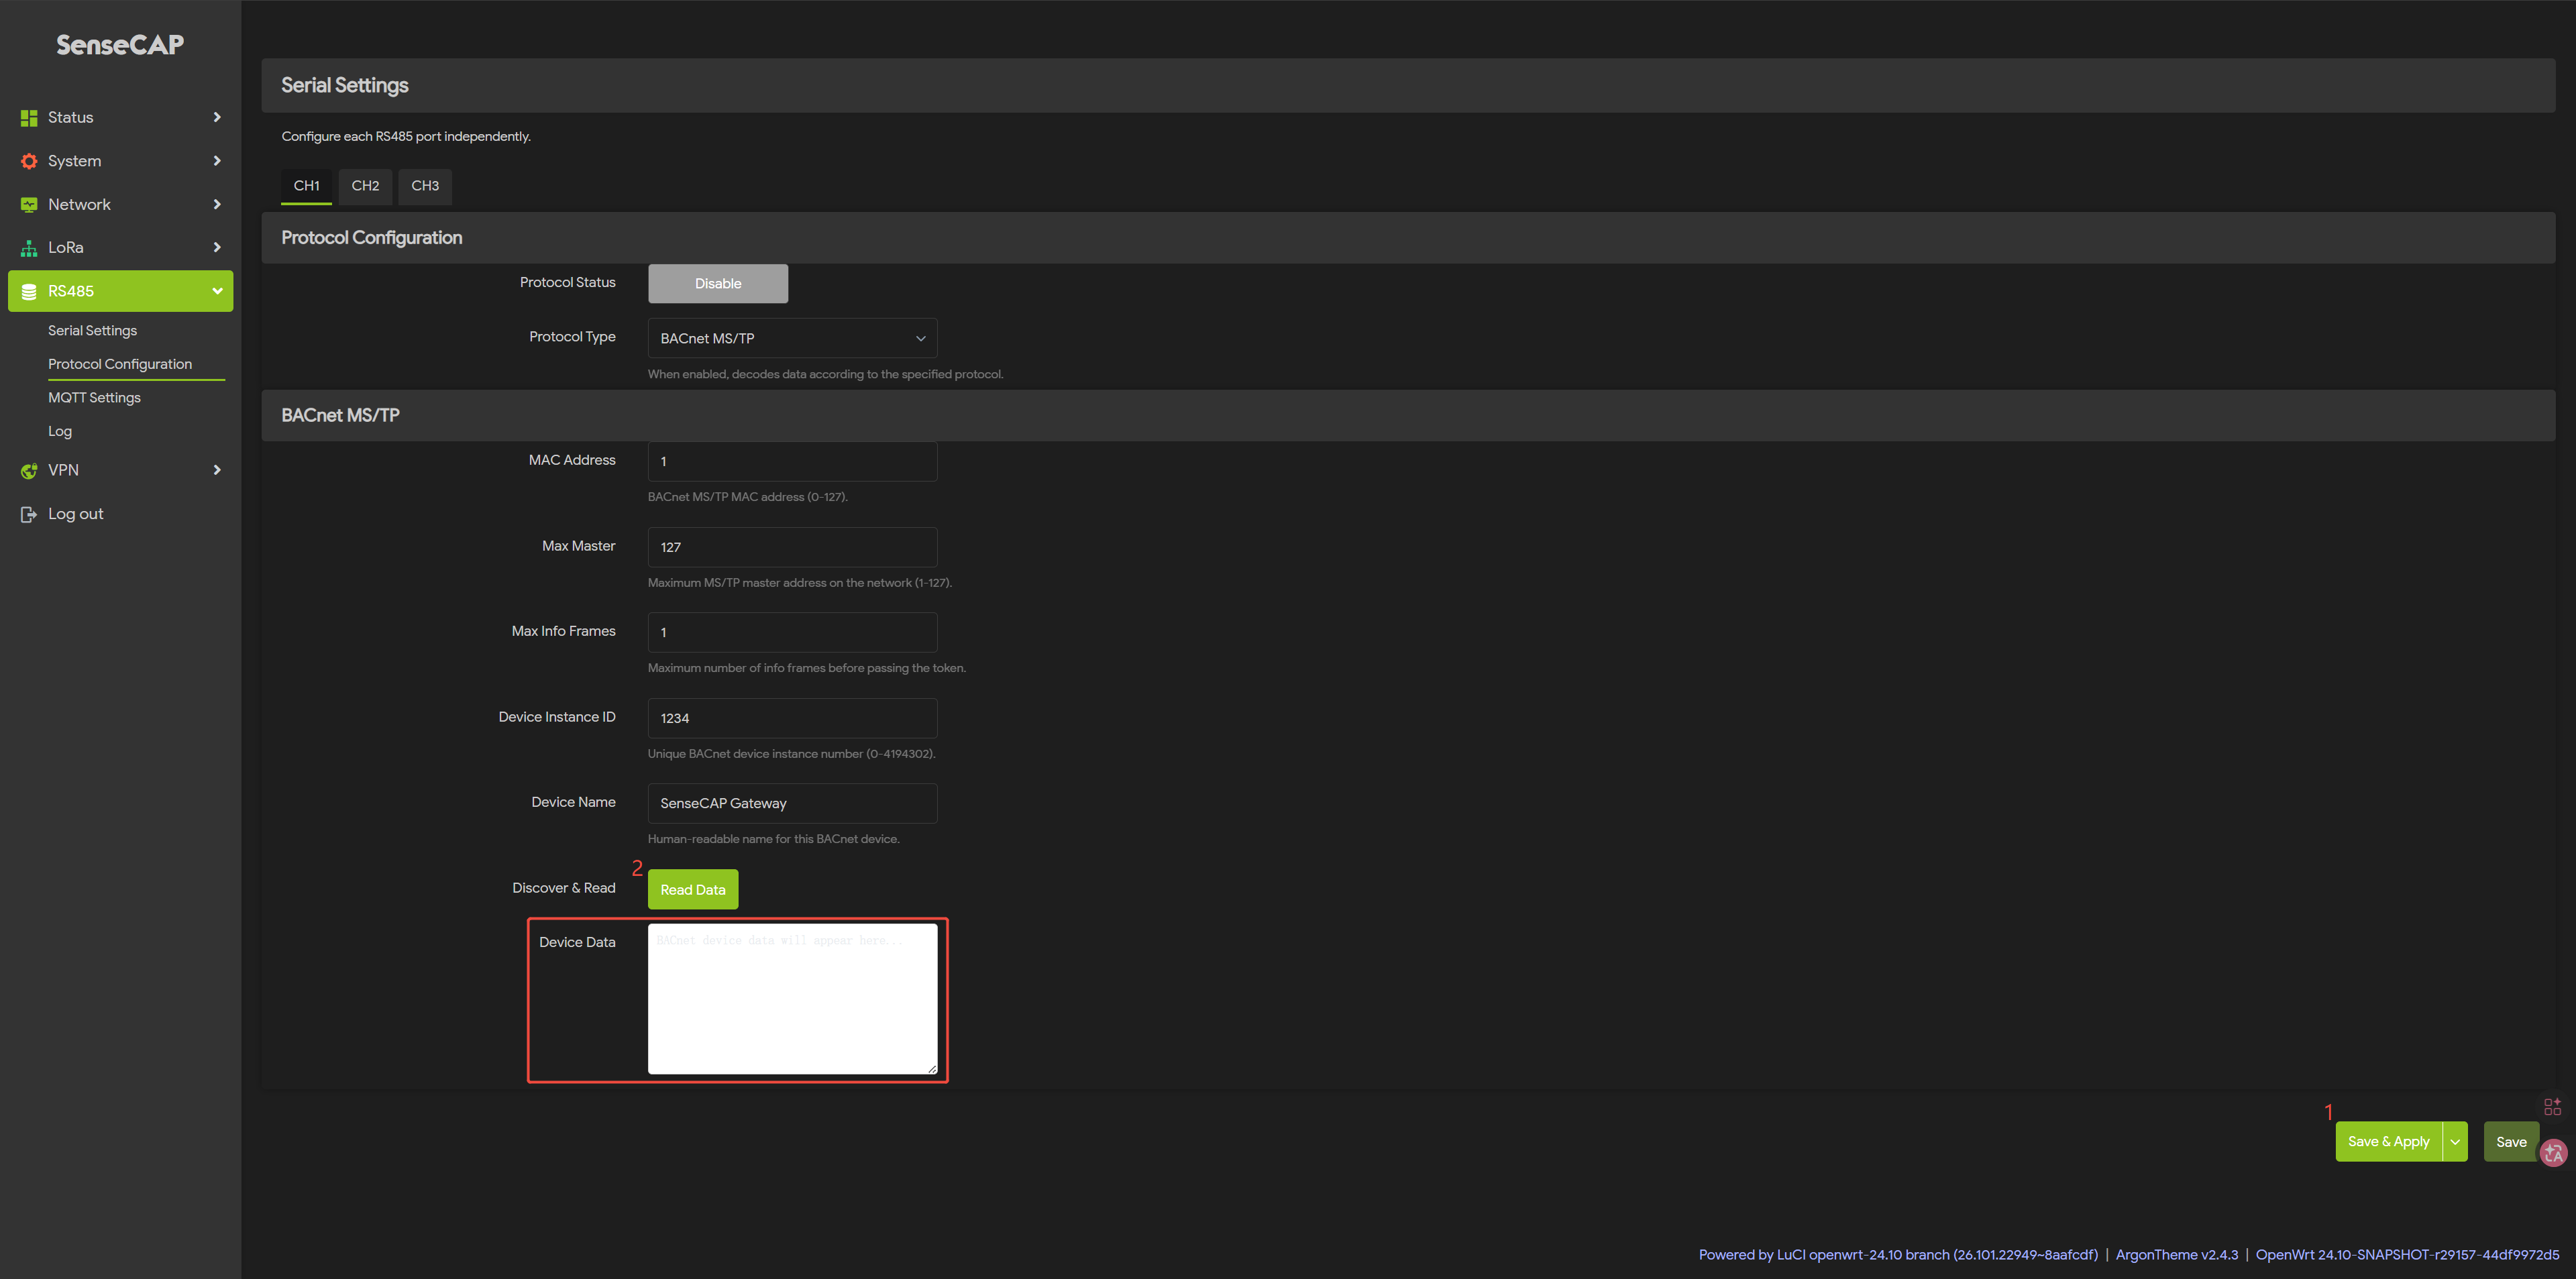Click the ArgonTheme v2.4.3 footer link

click(2176, 1255)
